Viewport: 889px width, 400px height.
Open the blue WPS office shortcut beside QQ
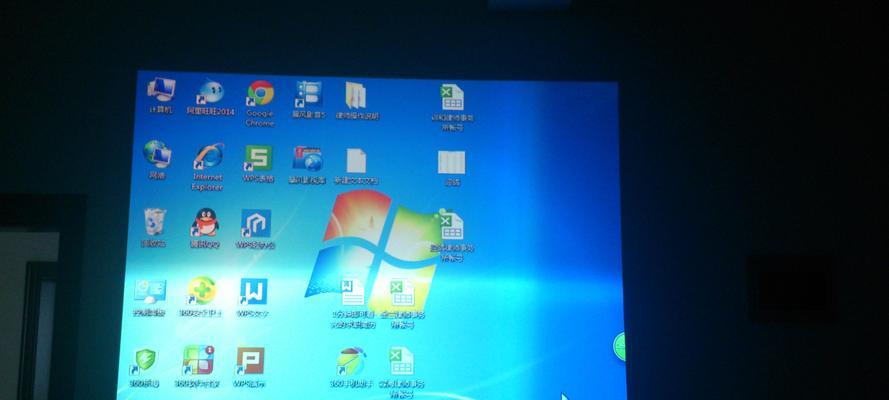(x=256, y=229)
